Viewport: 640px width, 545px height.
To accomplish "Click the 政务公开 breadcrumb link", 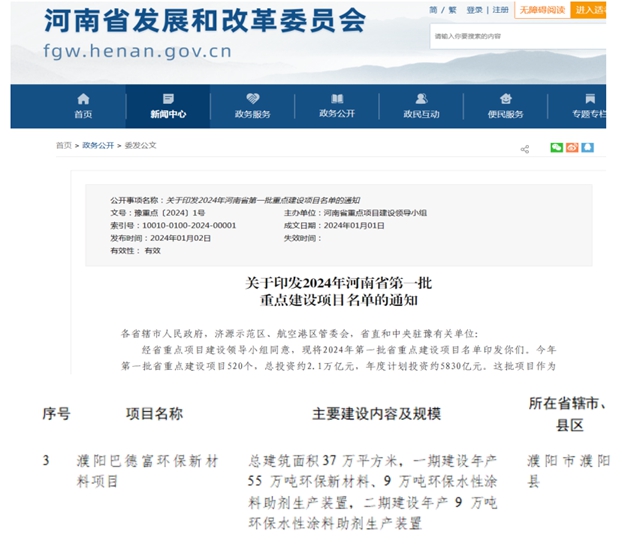I will [x=98, y=145].
